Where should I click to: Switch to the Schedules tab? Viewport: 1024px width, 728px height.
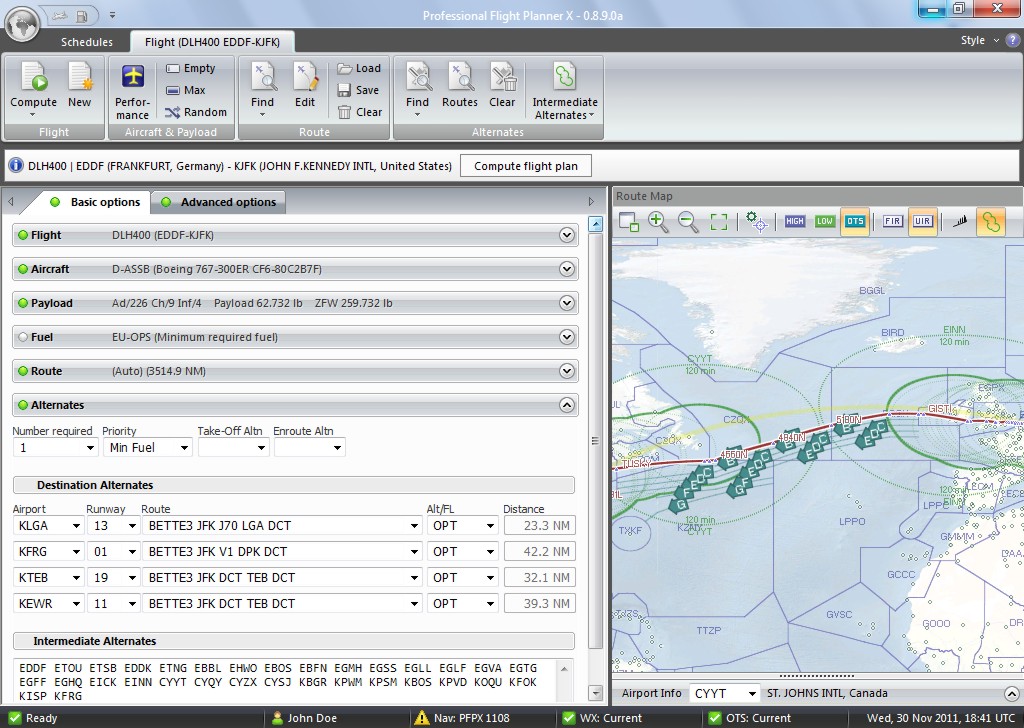tap(85, 42)
